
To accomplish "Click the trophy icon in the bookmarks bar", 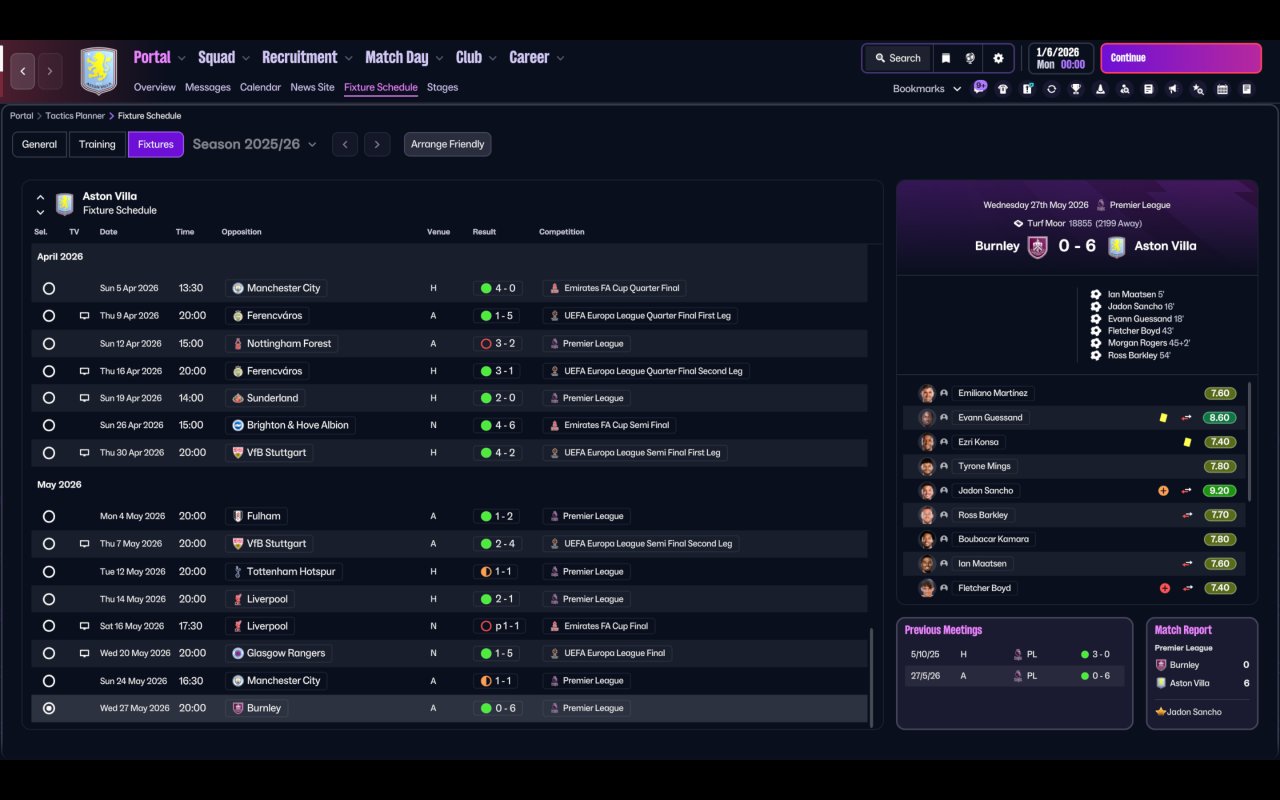I will [x=1076, y=89].
